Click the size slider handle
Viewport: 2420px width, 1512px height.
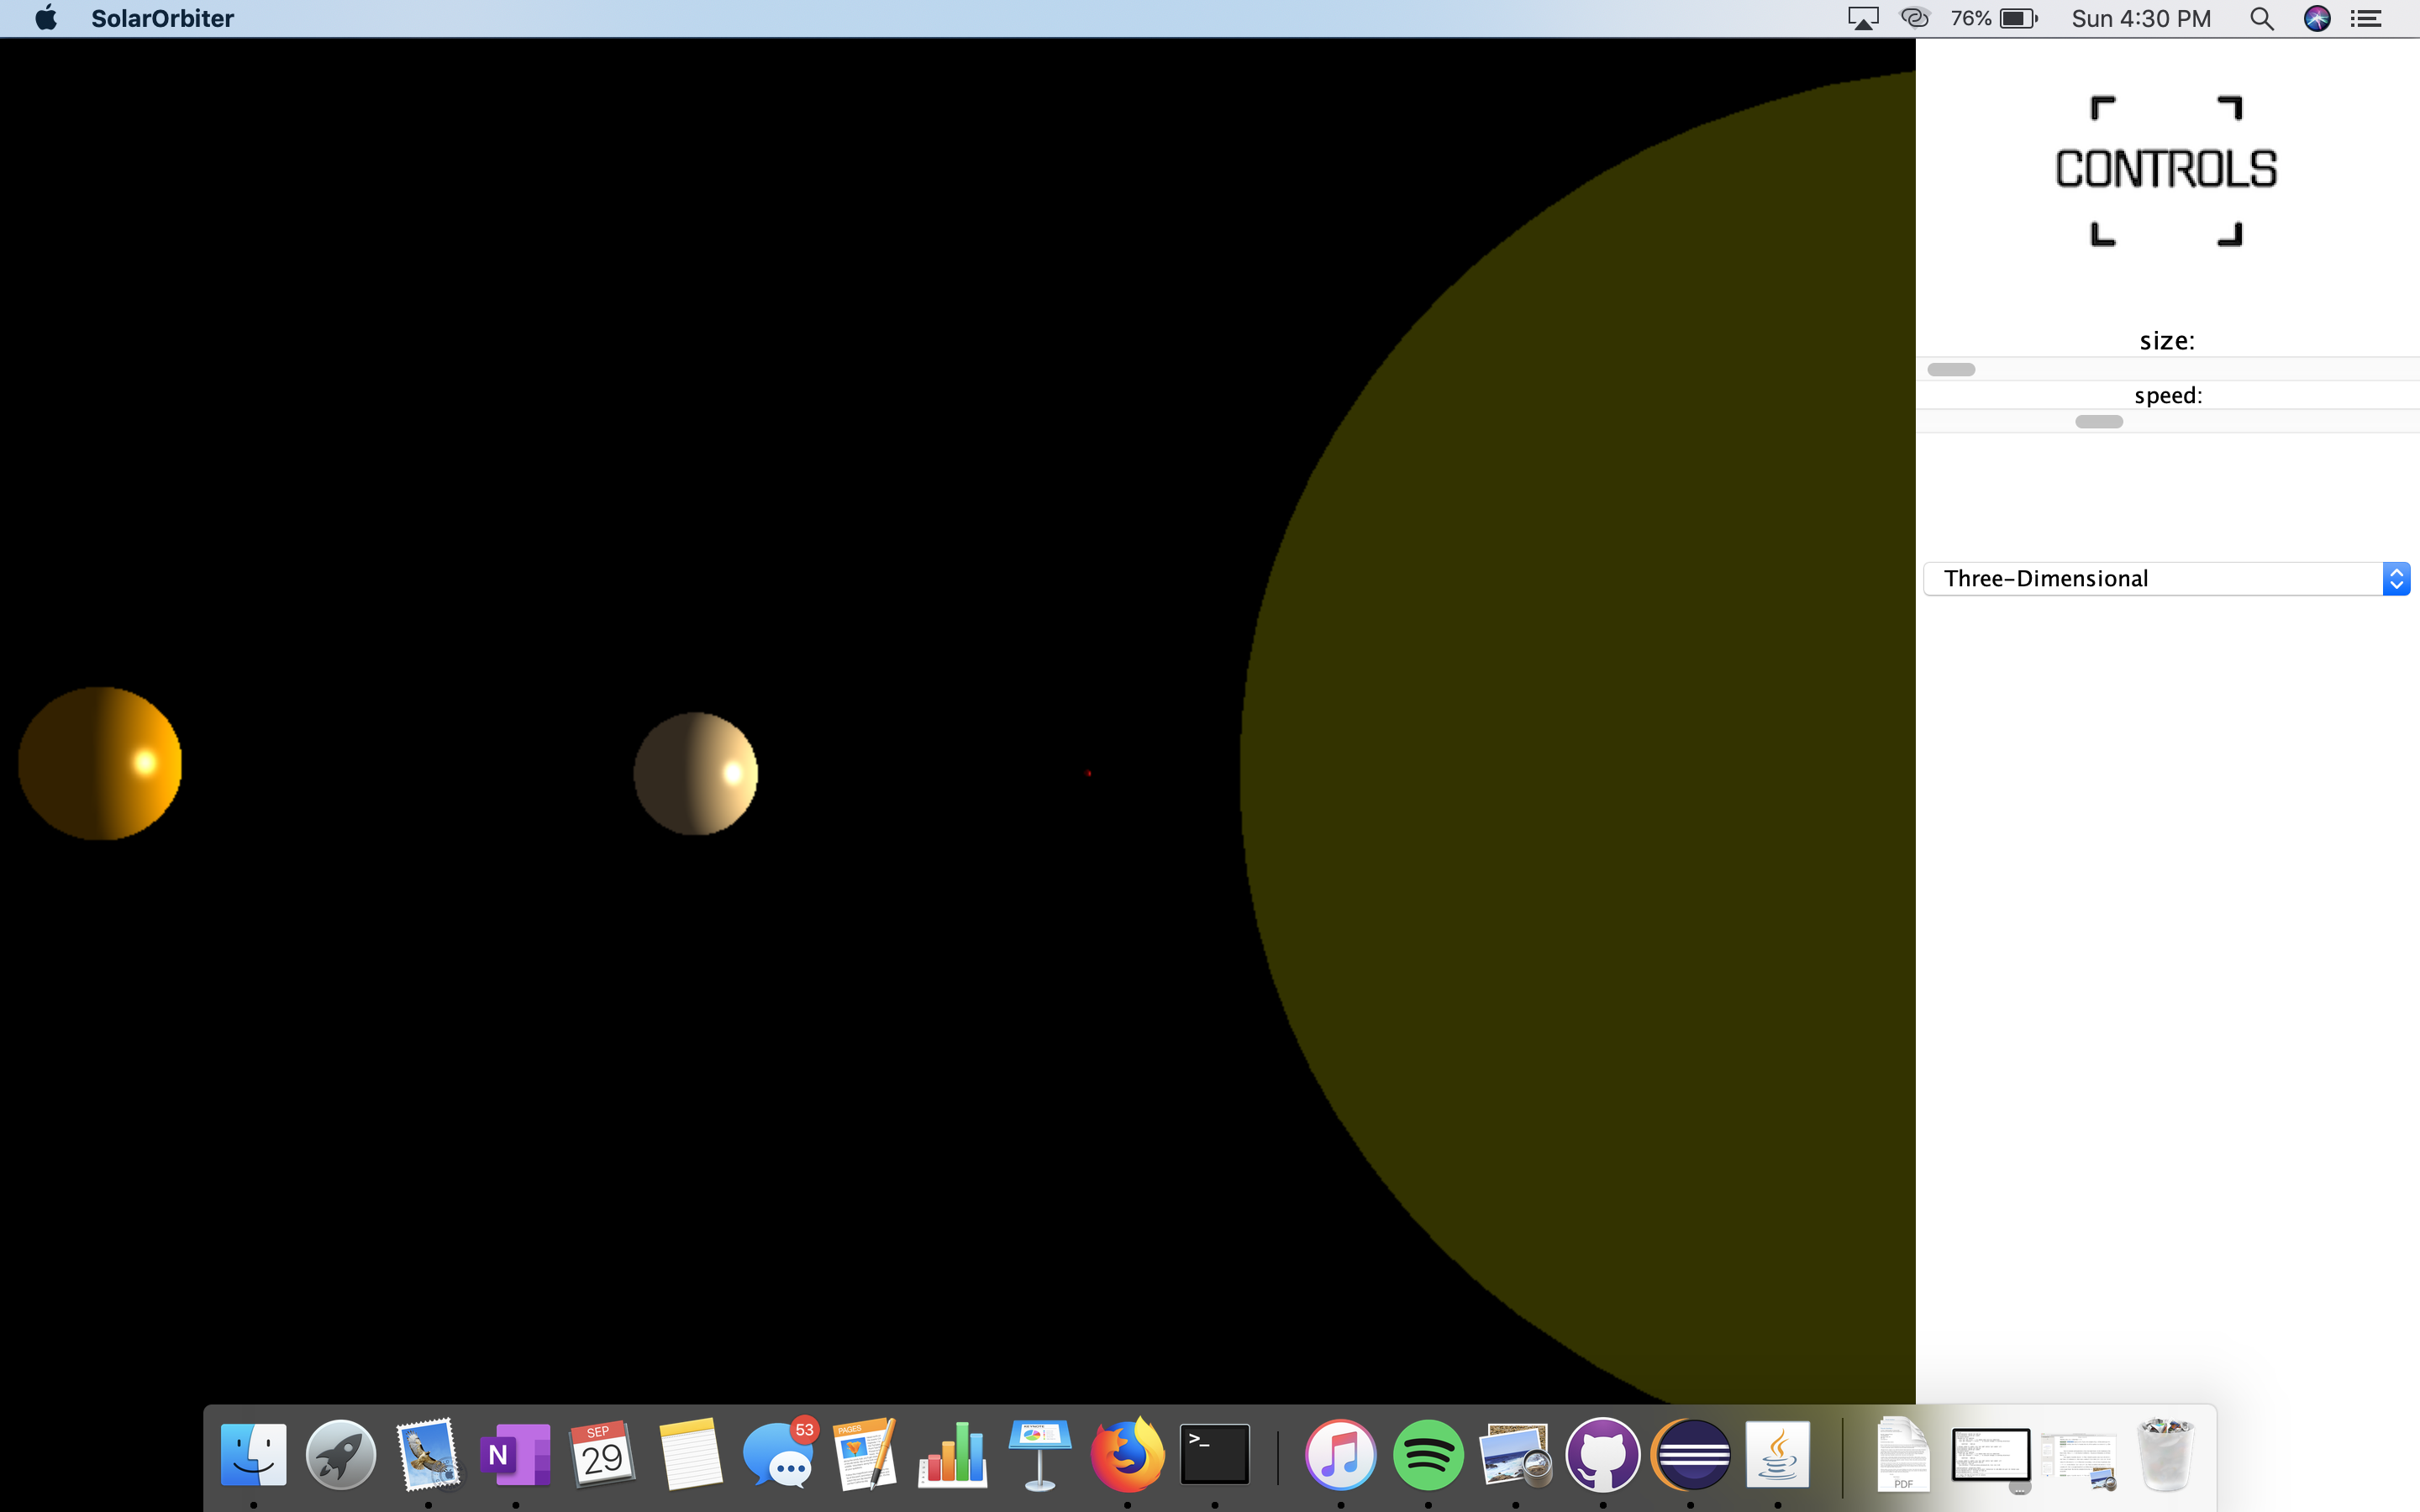click(x=1951, y=370)
